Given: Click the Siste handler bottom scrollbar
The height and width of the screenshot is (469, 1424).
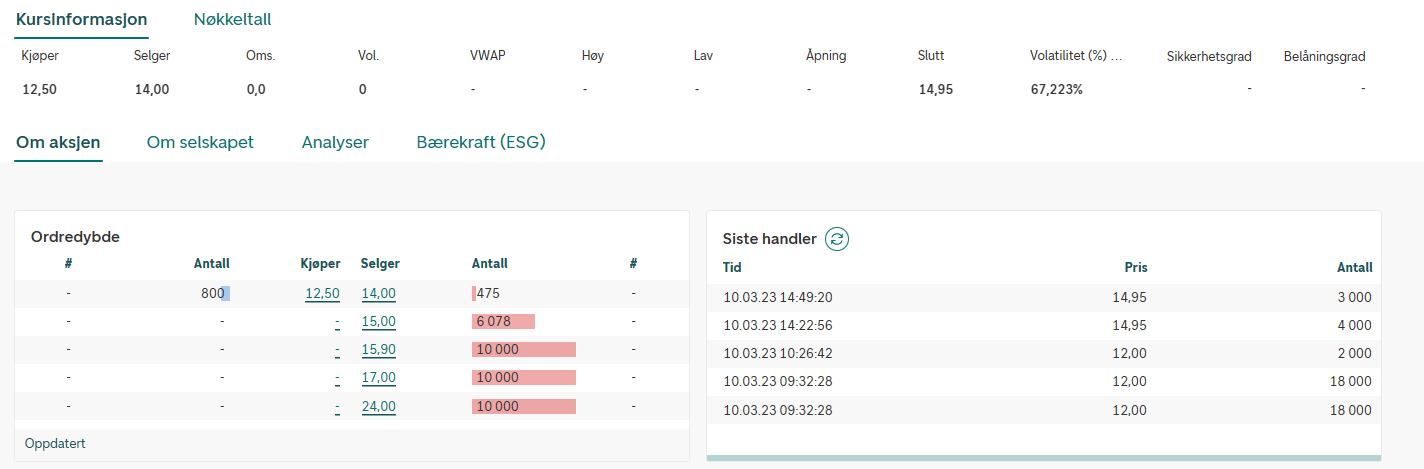Looking at the screenshot, I should click(1044, 458).
